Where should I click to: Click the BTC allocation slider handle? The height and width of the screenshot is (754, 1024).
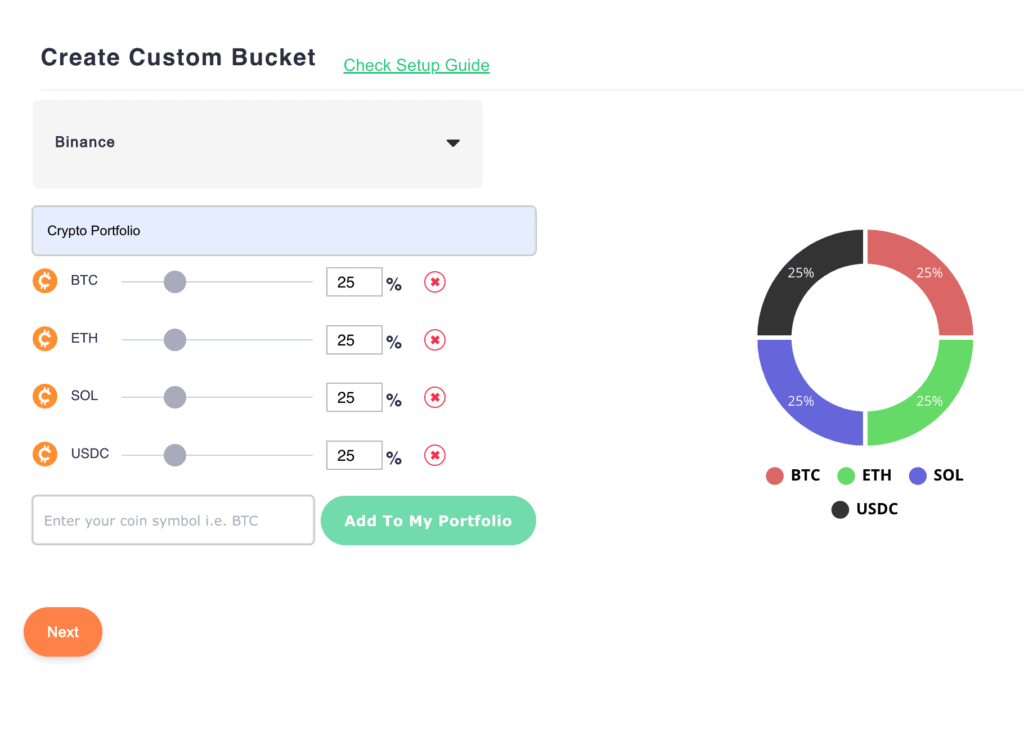(x=175, y=282)
